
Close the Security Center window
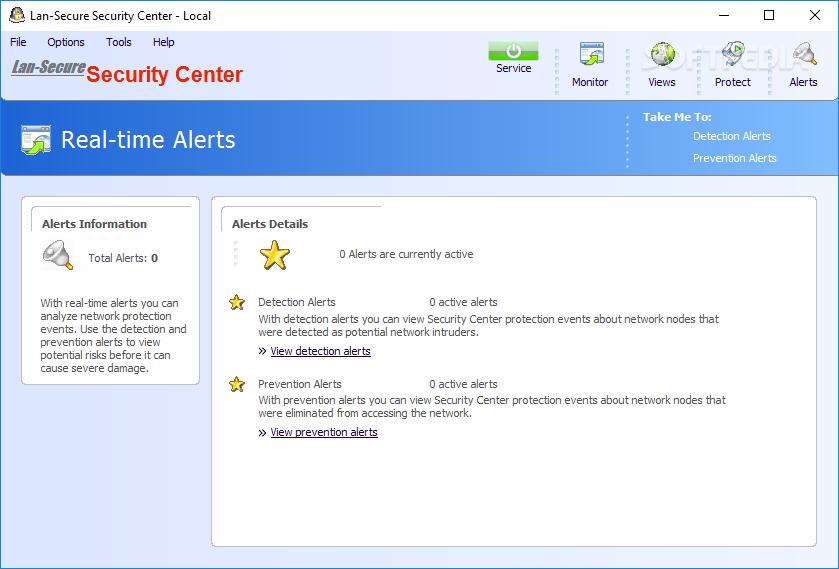[x=814, y=16]
